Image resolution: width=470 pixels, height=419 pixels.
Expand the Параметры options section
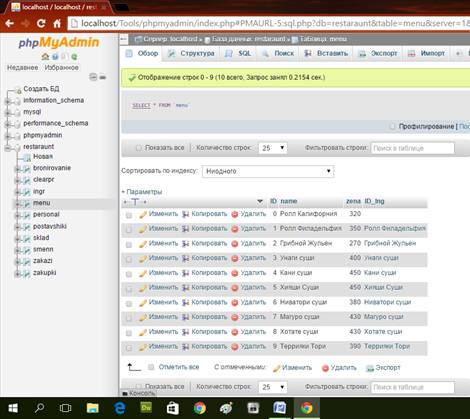click(x=142, y=192)
